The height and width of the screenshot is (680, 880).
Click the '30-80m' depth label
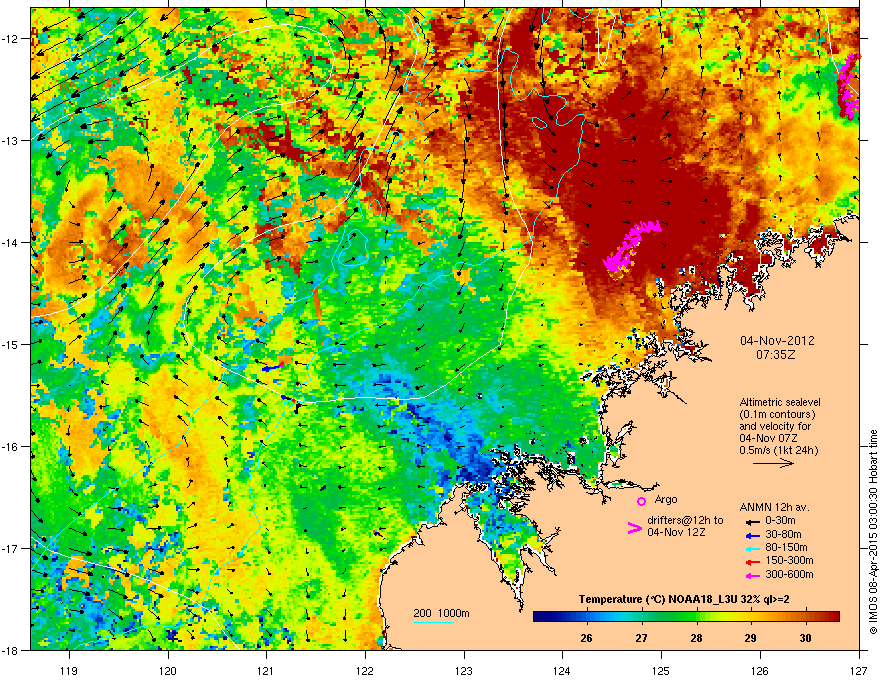pos(783,534)
